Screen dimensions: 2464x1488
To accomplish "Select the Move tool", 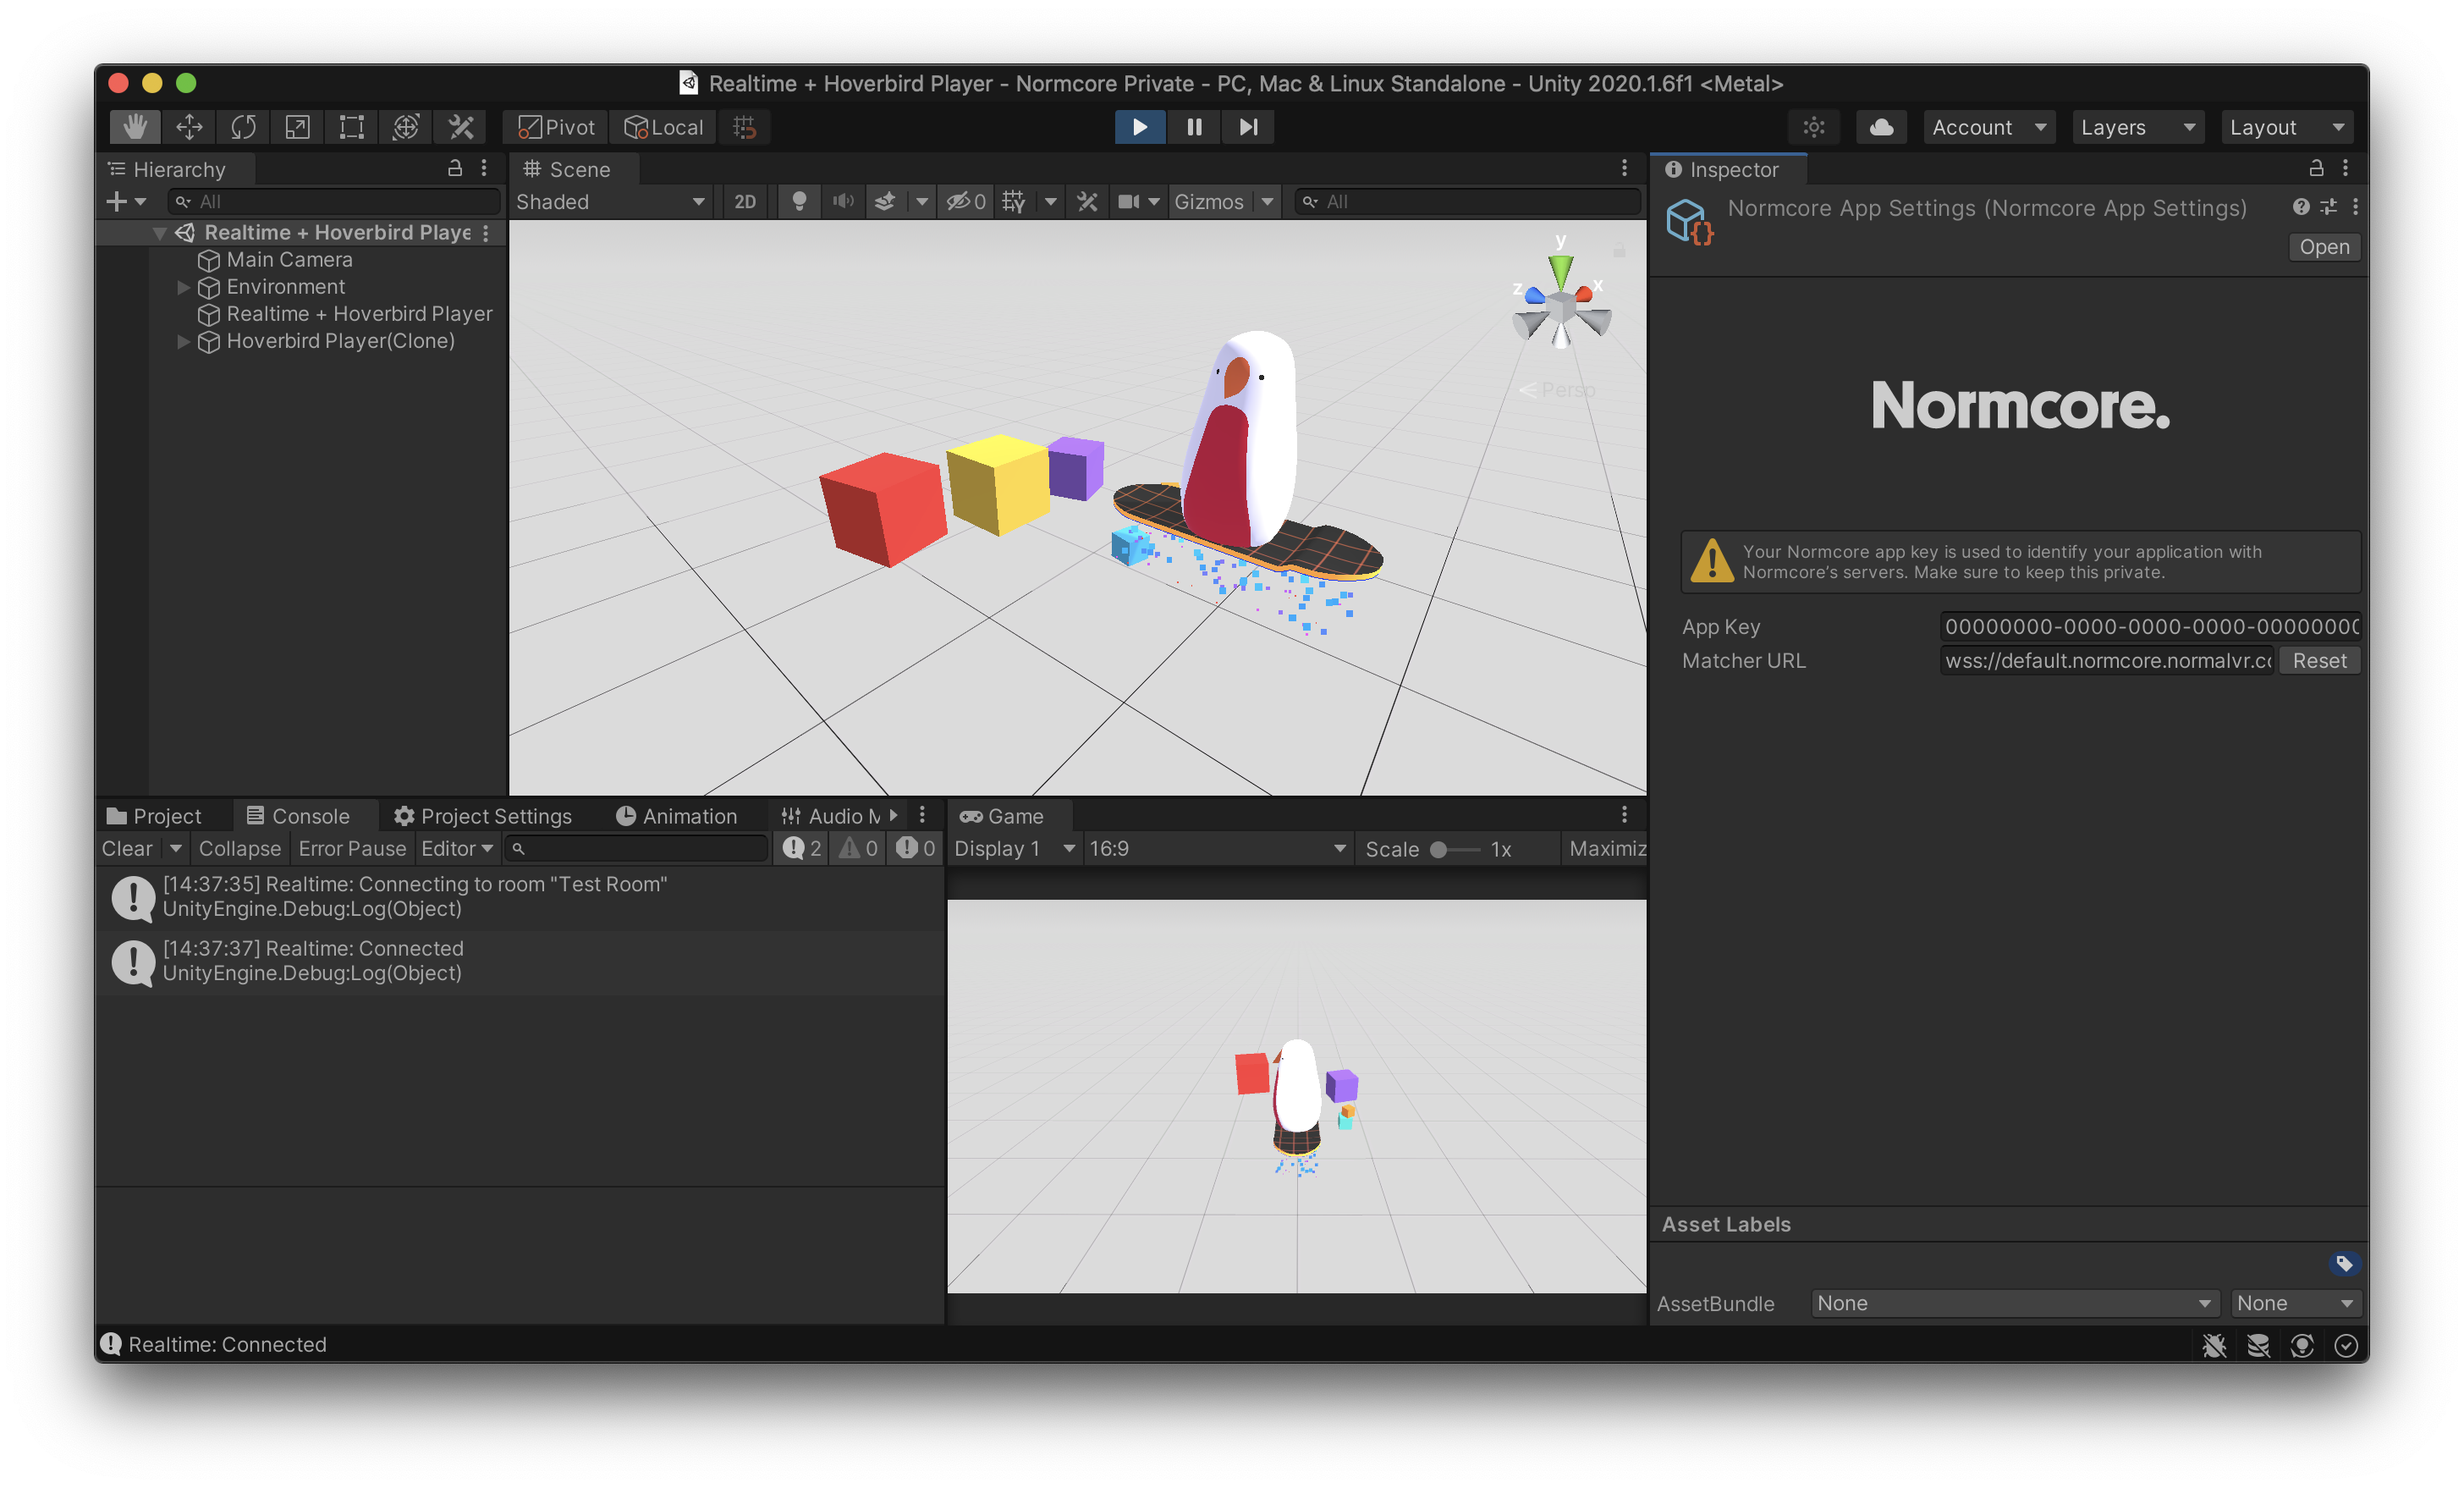I will (189, 127).
